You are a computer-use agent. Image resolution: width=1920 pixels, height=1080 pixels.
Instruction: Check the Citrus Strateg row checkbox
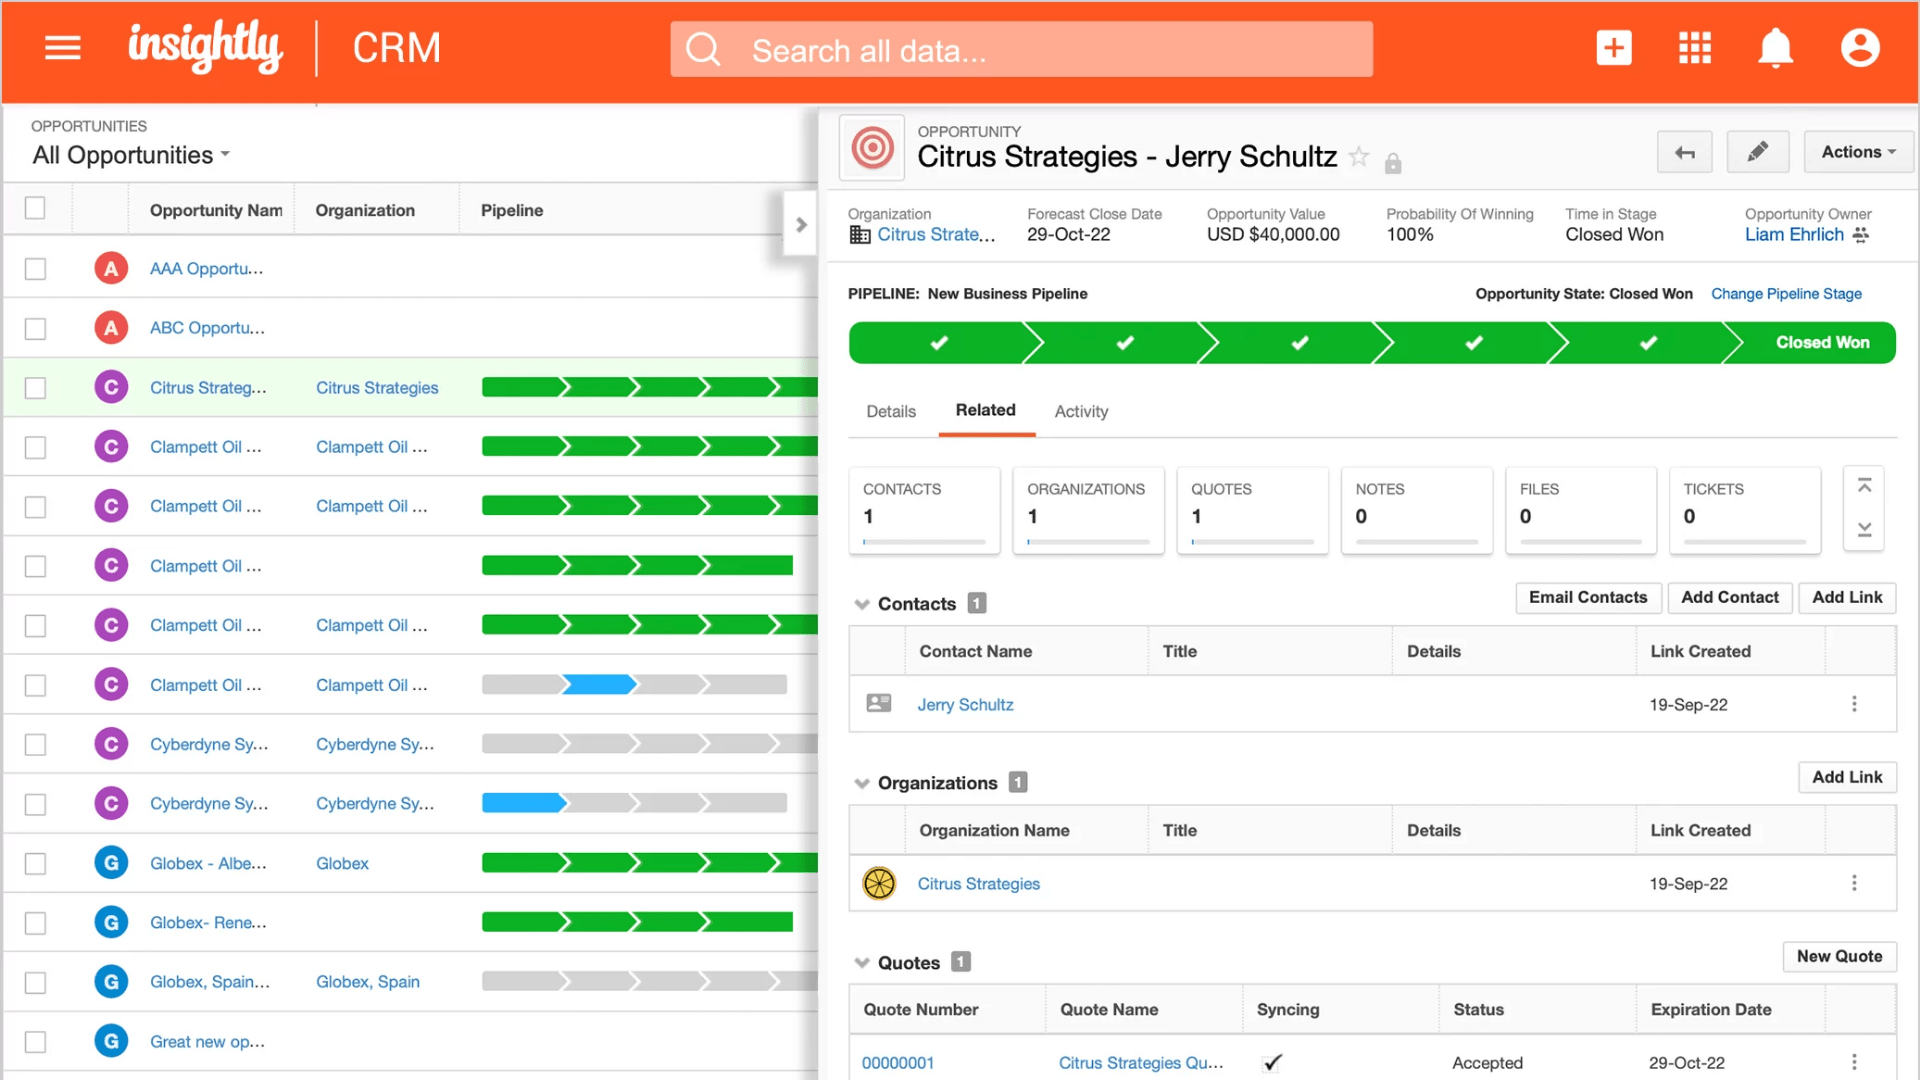tap(35, 388)
